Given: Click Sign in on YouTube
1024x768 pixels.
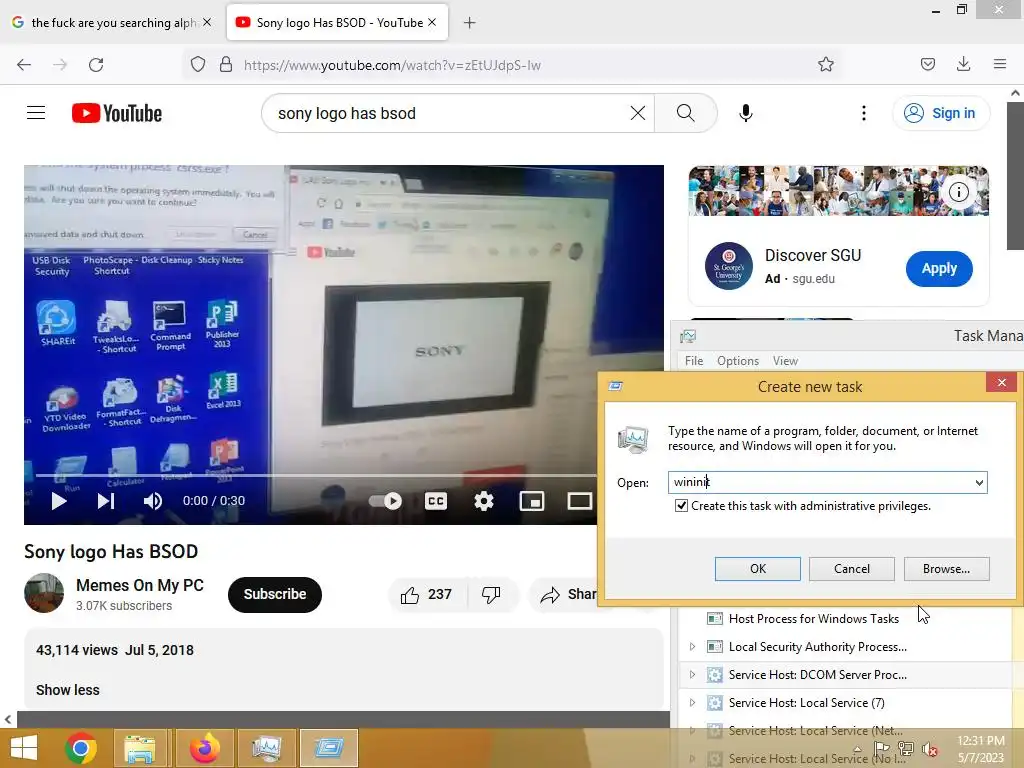Looking at the screenshot, I should click(941, 113).
